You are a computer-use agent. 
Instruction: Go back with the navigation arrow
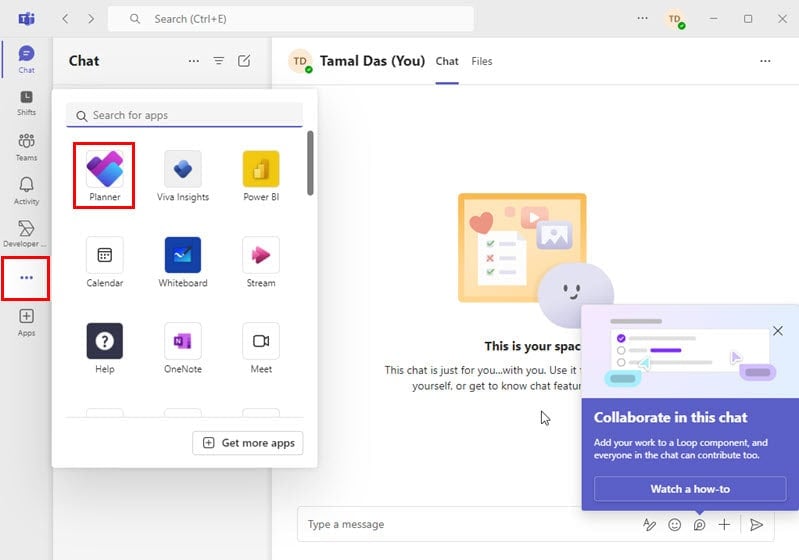pos(65,19)
